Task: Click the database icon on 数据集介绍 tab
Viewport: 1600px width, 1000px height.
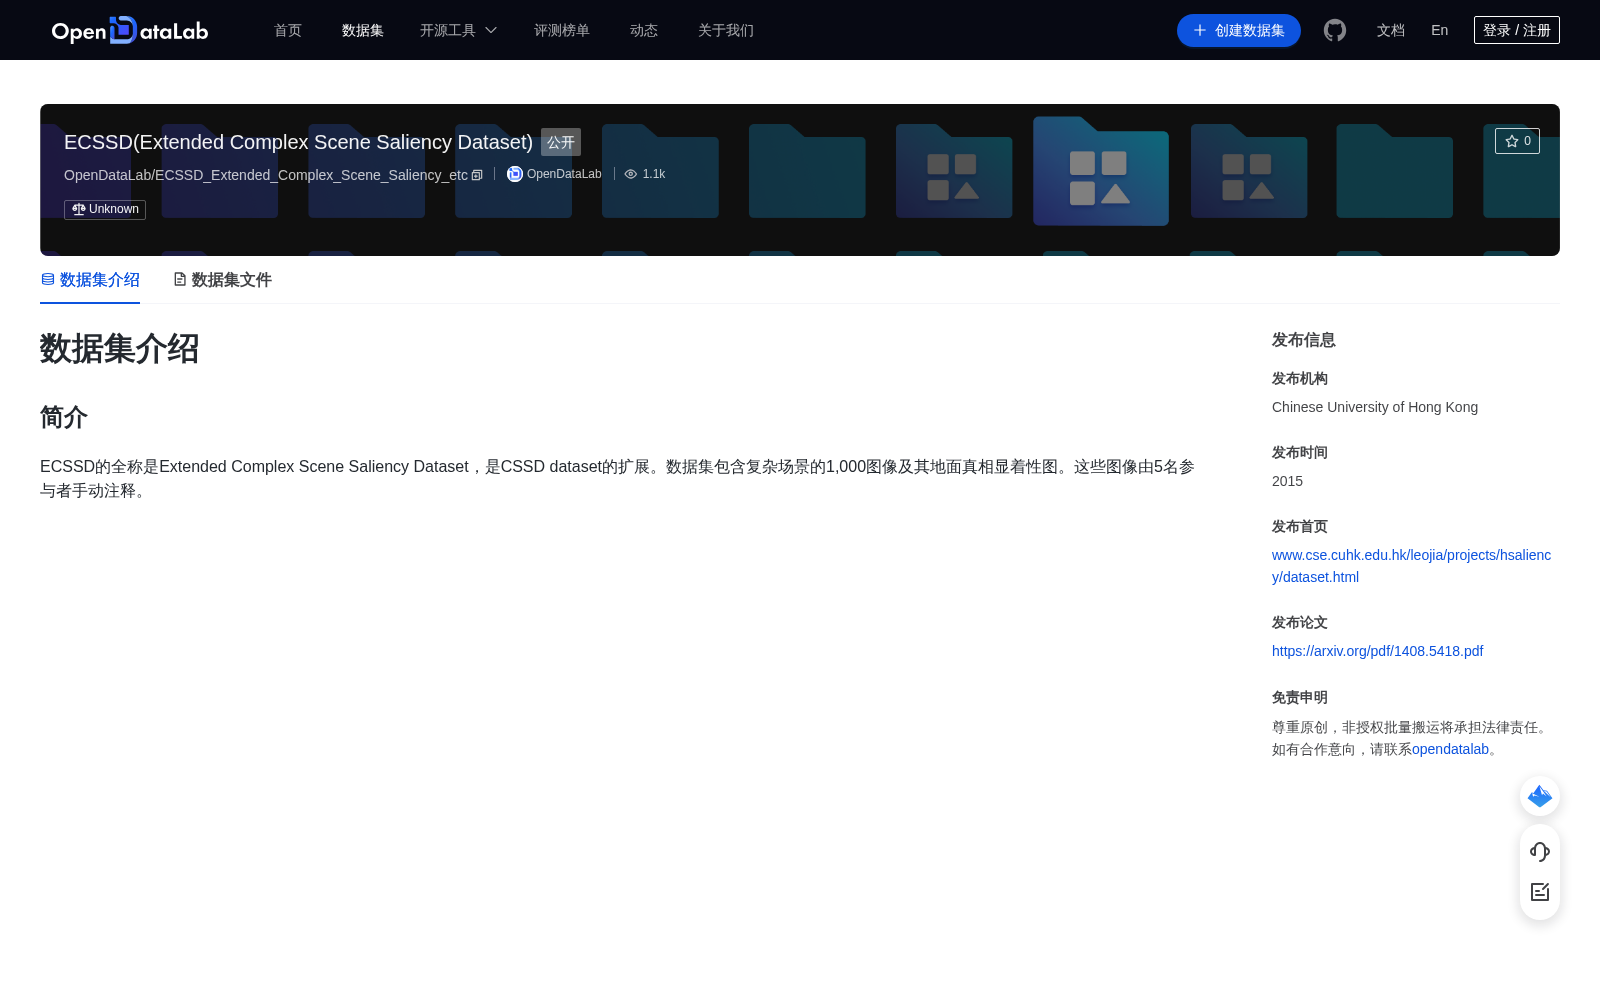Action: click(47, 279)
